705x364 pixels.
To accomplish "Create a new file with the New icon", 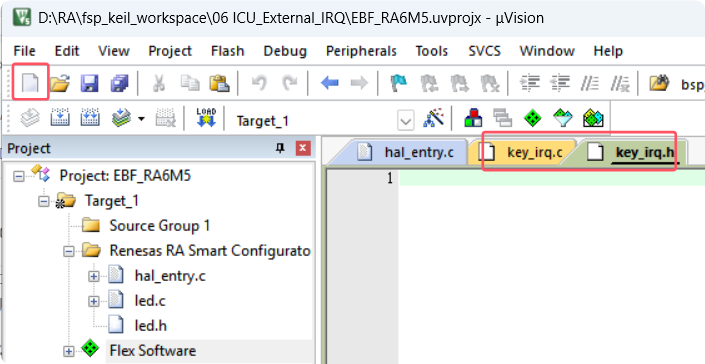I will (30, 84).
